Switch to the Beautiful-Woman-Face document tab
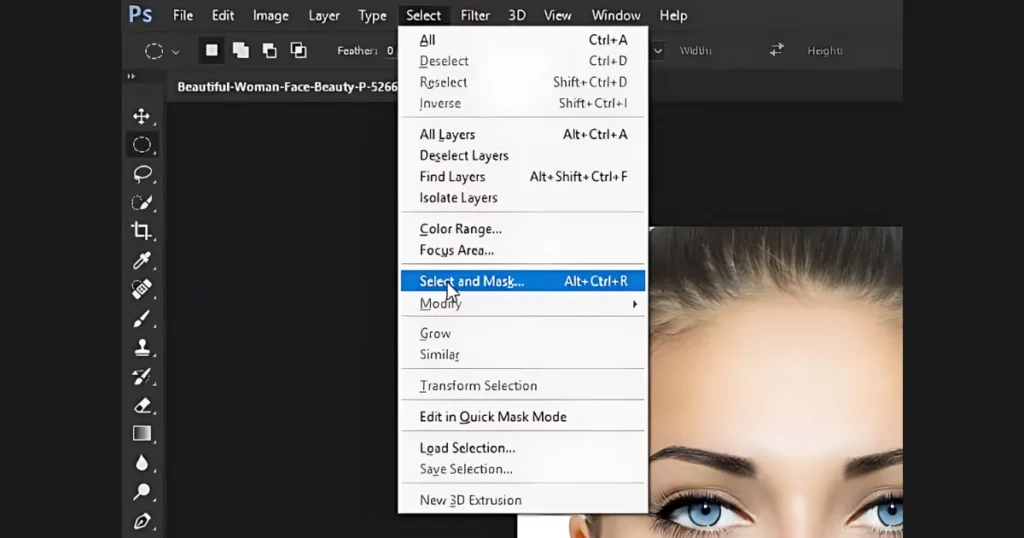This screenshot has height=538, width=1024. 285,87
